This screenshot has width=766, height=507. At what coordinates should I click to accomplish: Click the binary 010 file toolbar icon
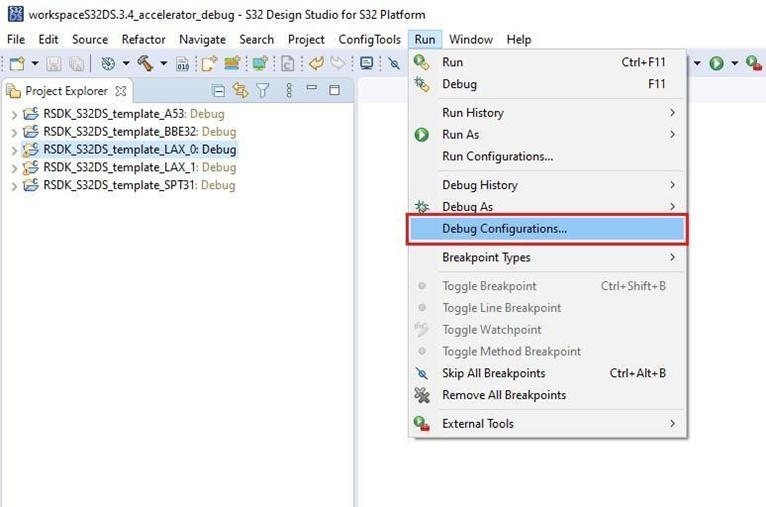183,63
